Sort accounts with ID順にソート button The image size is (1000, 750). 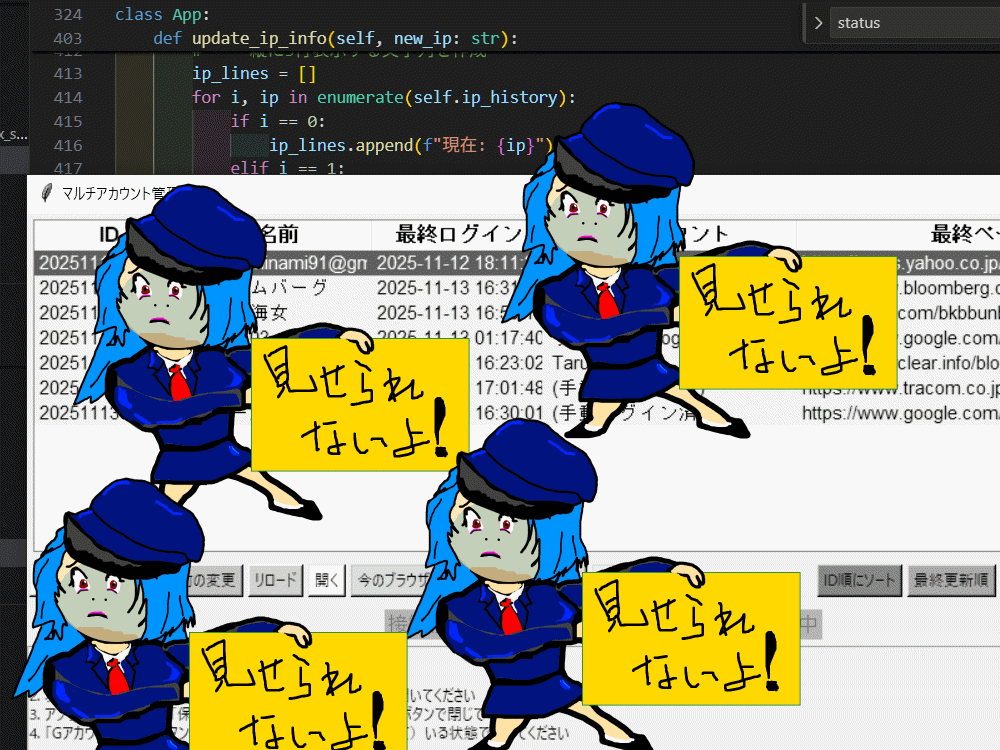pyautogui.click(x=859, y=580)
